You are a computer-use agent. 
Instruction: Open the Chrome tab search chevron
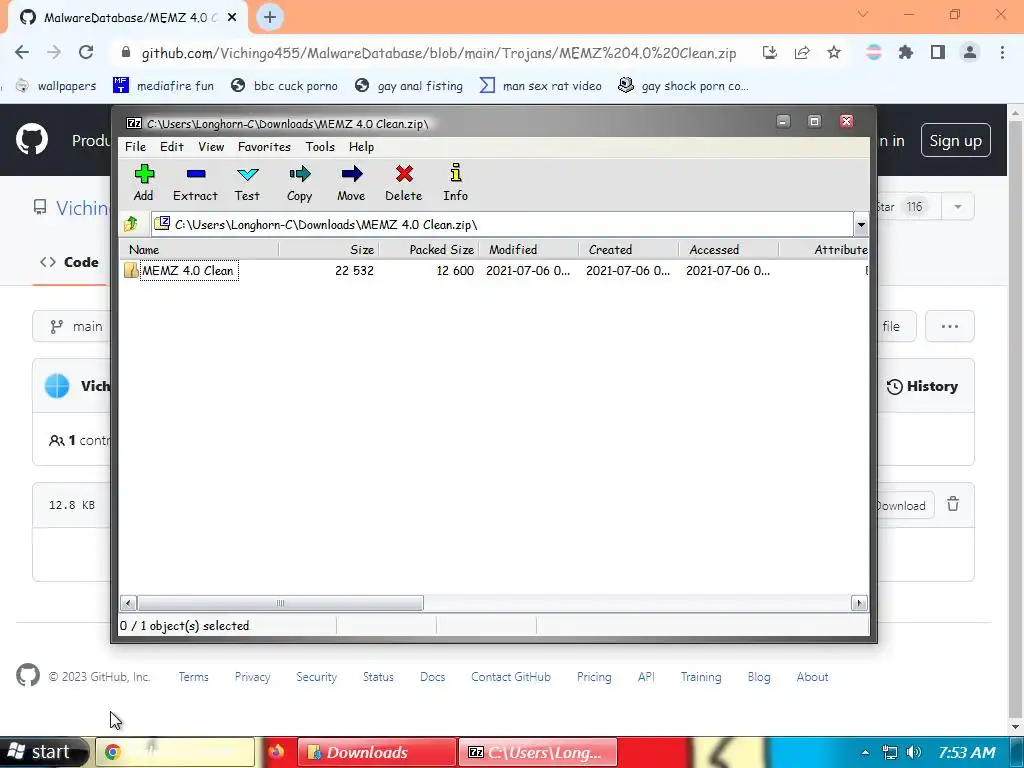click(x=863, y=14)
